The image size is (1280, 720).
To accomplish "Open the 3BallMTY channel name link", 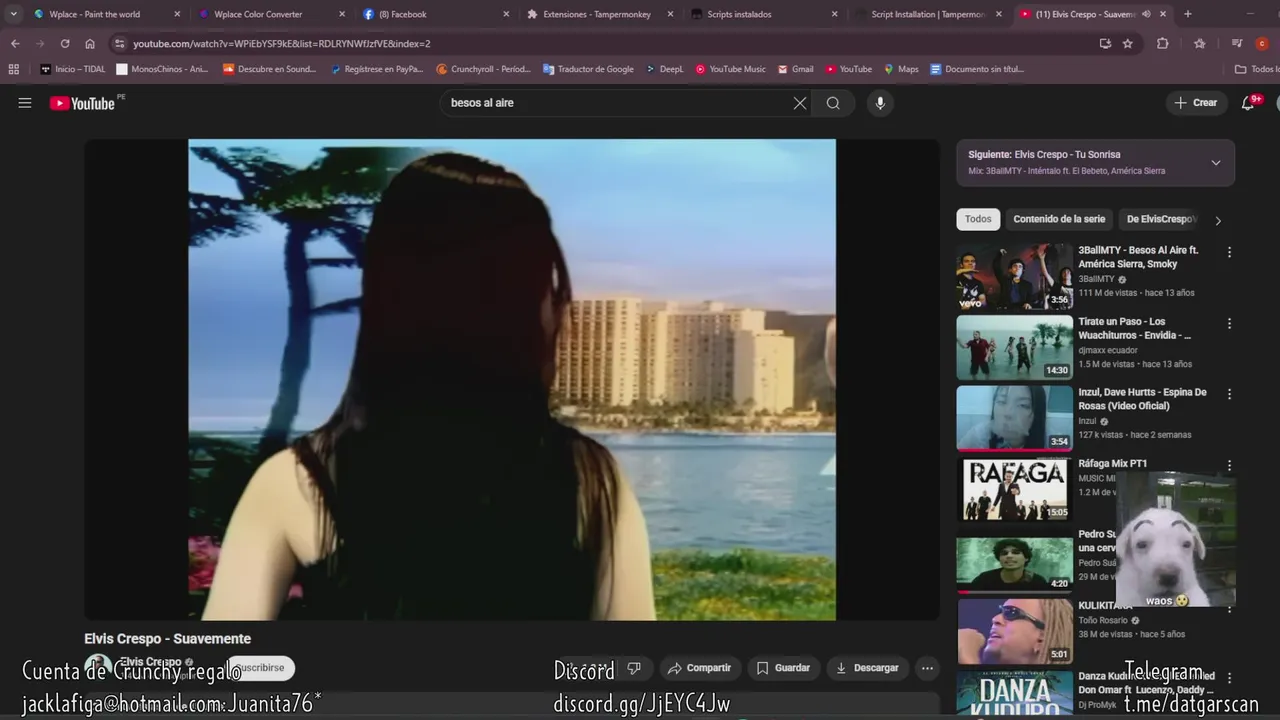I will coord(1096,279).
